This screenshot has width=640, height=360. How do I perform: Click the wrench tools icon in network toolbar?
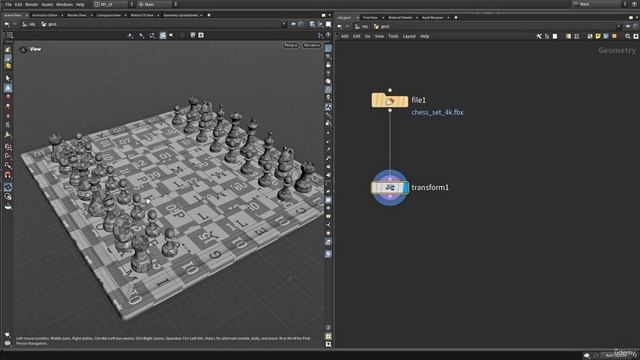(539, 36)
